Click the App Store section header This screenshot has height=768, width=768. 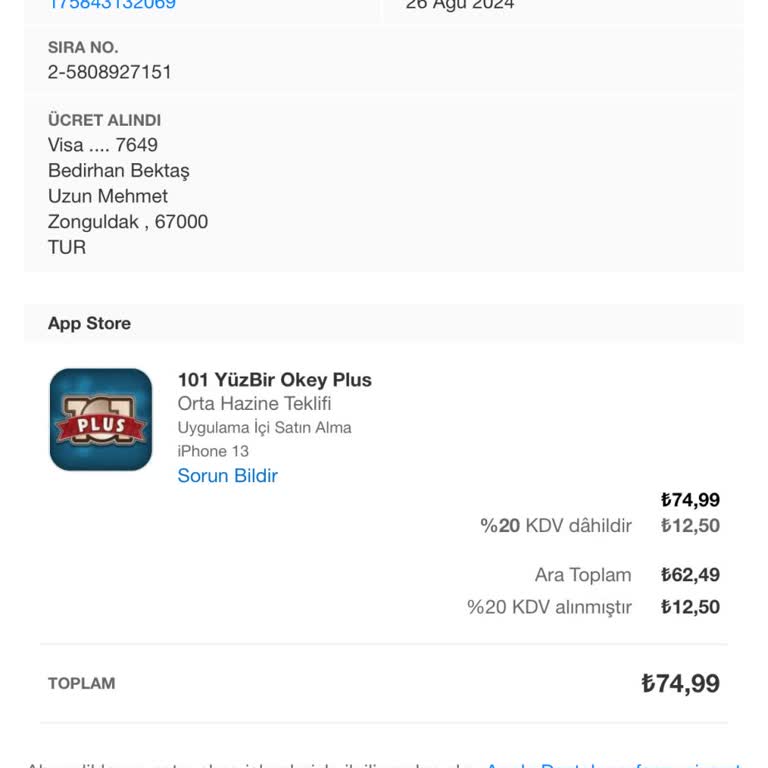89,323
